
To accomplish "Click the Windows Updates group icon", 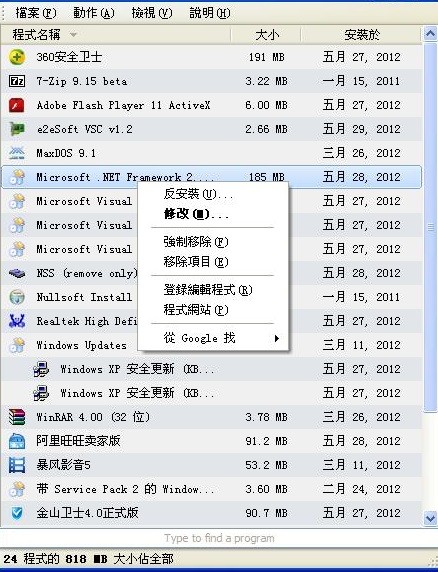I will pyautogui.click(x=17, y=345).
